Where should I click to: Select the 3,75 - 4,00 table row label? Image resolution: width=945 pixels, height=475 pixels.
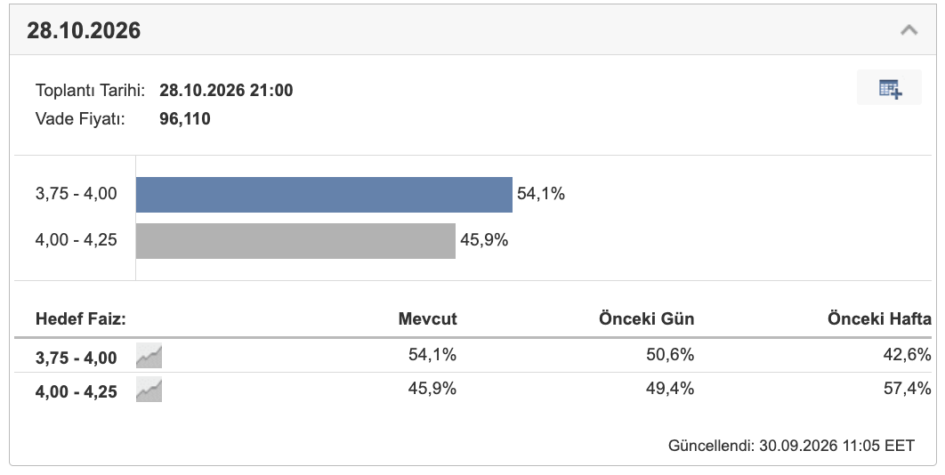pyautogui.click(x=76, y=357)
